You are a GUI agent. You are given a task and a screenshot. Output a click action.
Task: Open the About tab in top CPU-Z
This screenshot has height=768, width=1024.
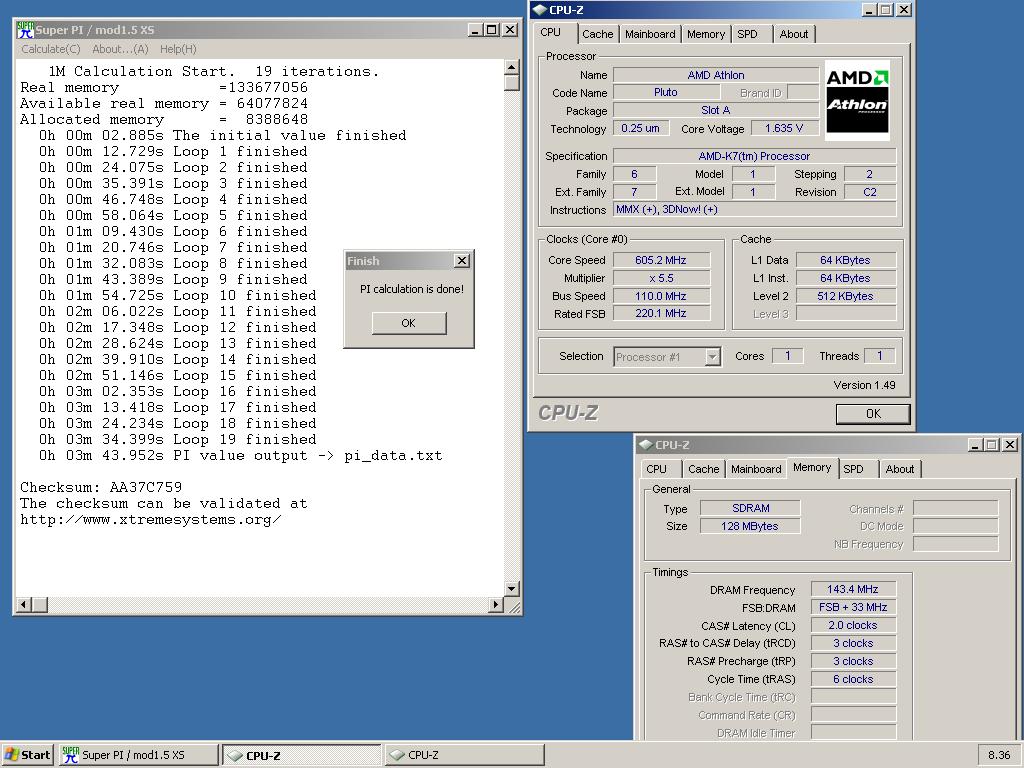pos(793,34)
